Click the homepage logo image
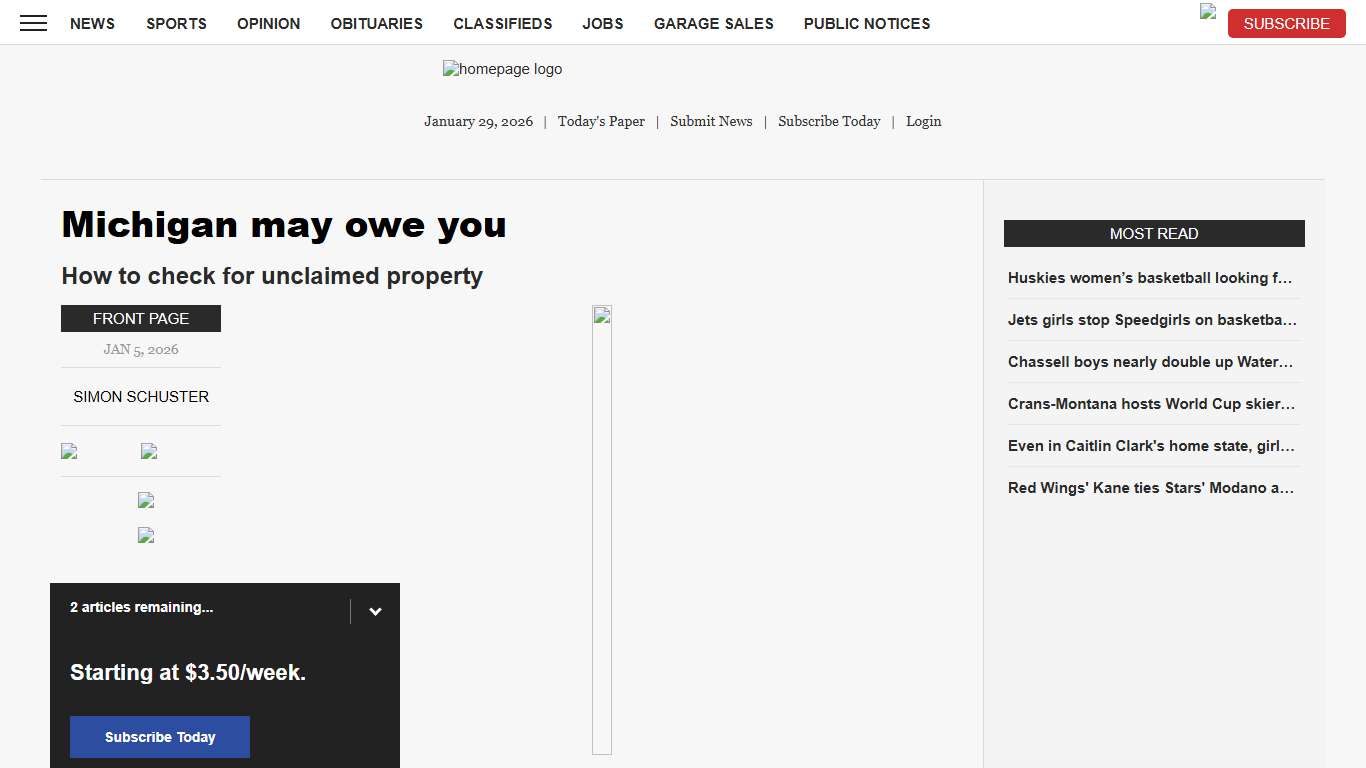The height and width of the screenshot is (768, 1366). (x=502, y=69)
